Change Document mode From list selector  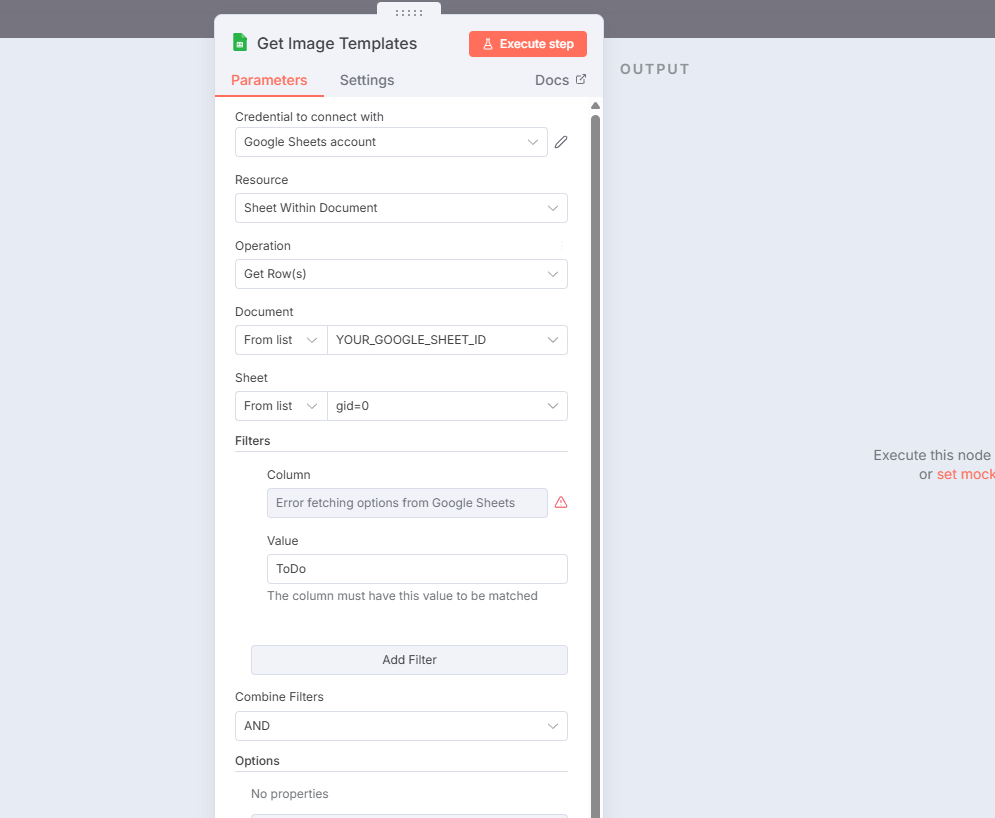click(281, 340)
